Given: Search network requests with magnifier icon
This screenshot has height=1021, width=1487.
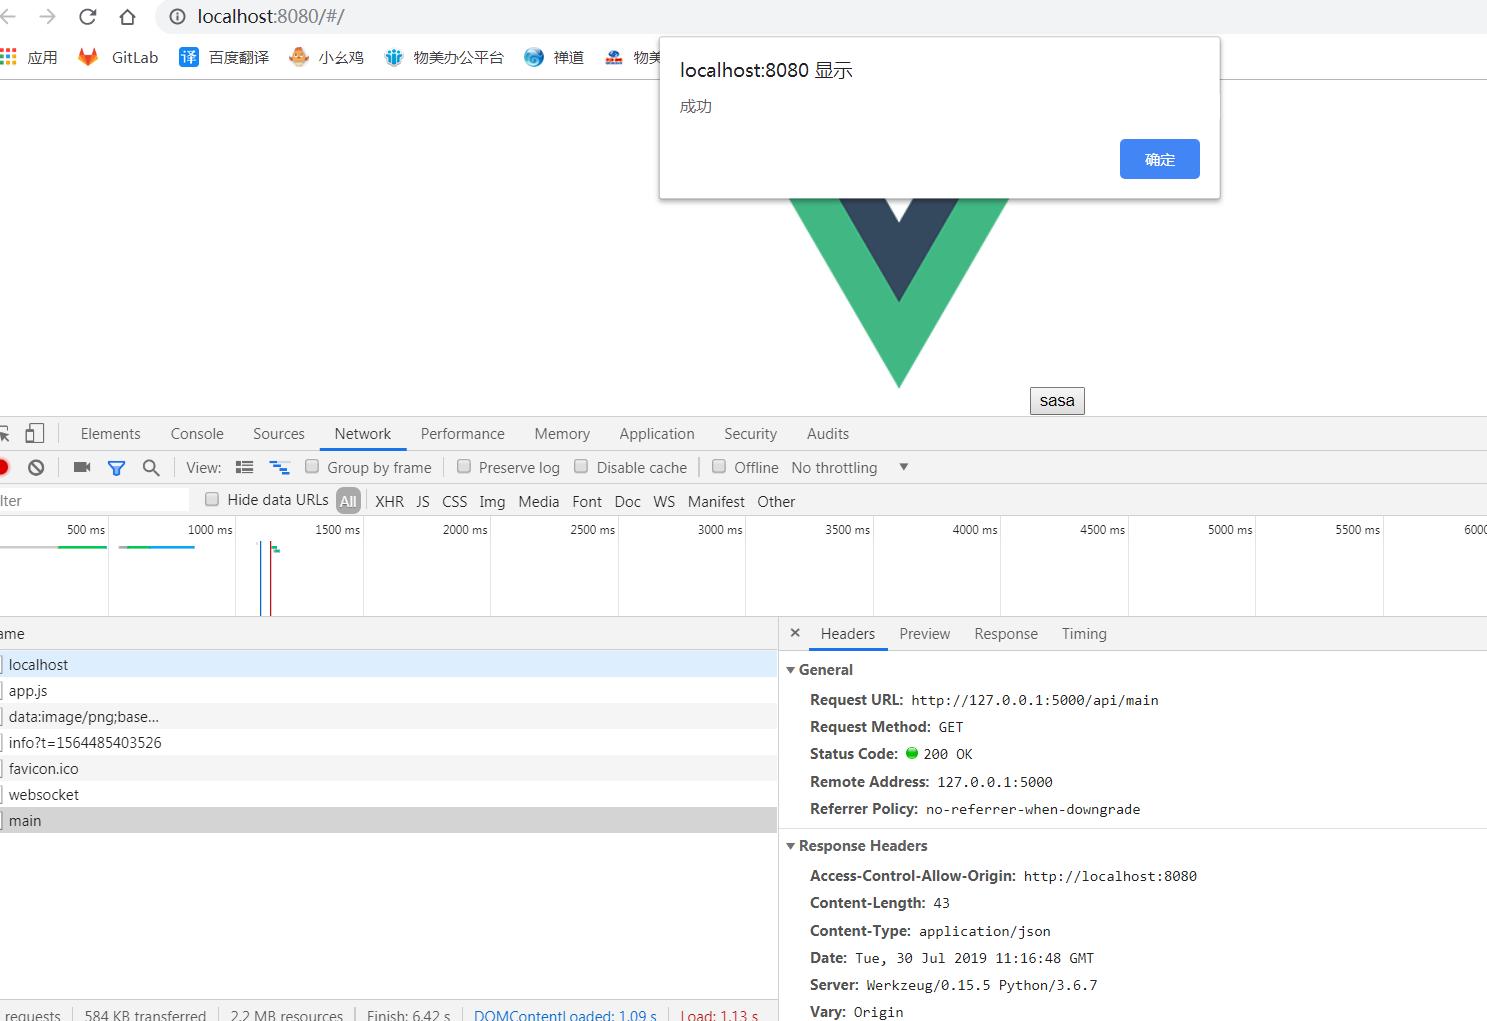Looking at the screenshot, I should coord(151,467).
